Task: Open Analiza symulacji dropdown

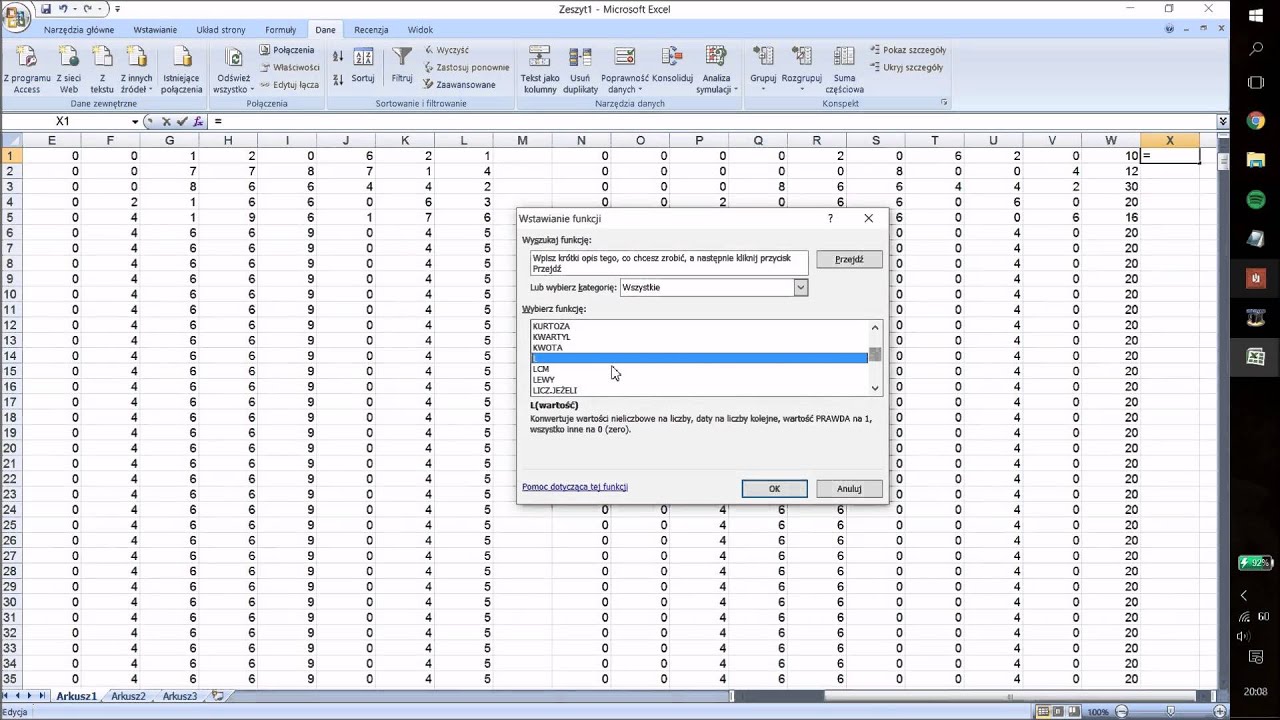Action: click(716, 70)
